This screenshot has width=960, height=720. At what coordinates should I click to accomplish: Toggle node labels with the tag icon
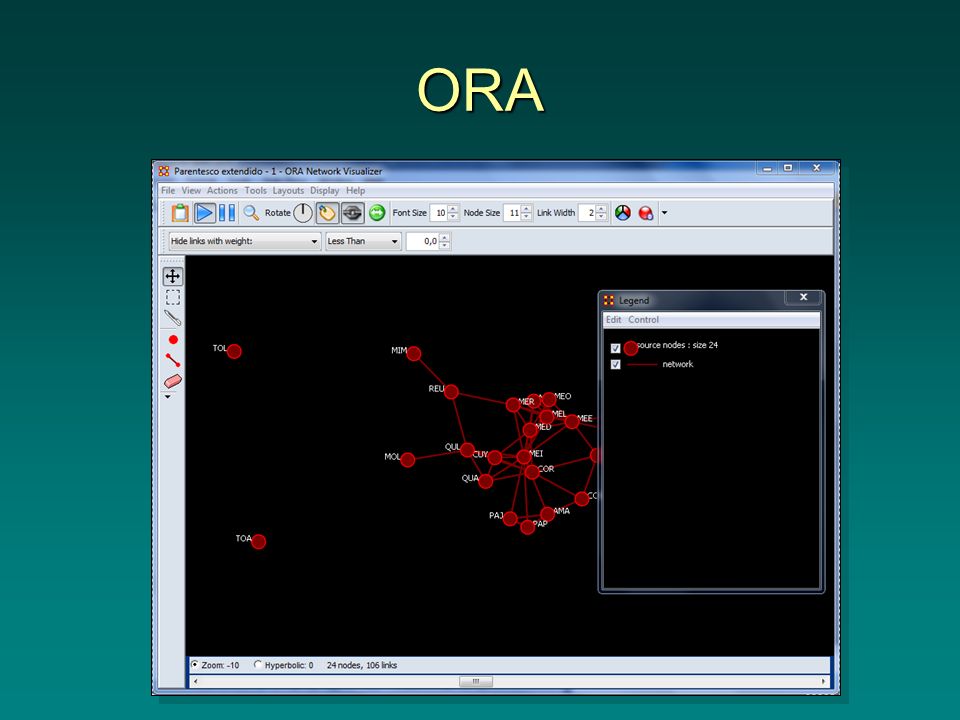click(328, 212)
